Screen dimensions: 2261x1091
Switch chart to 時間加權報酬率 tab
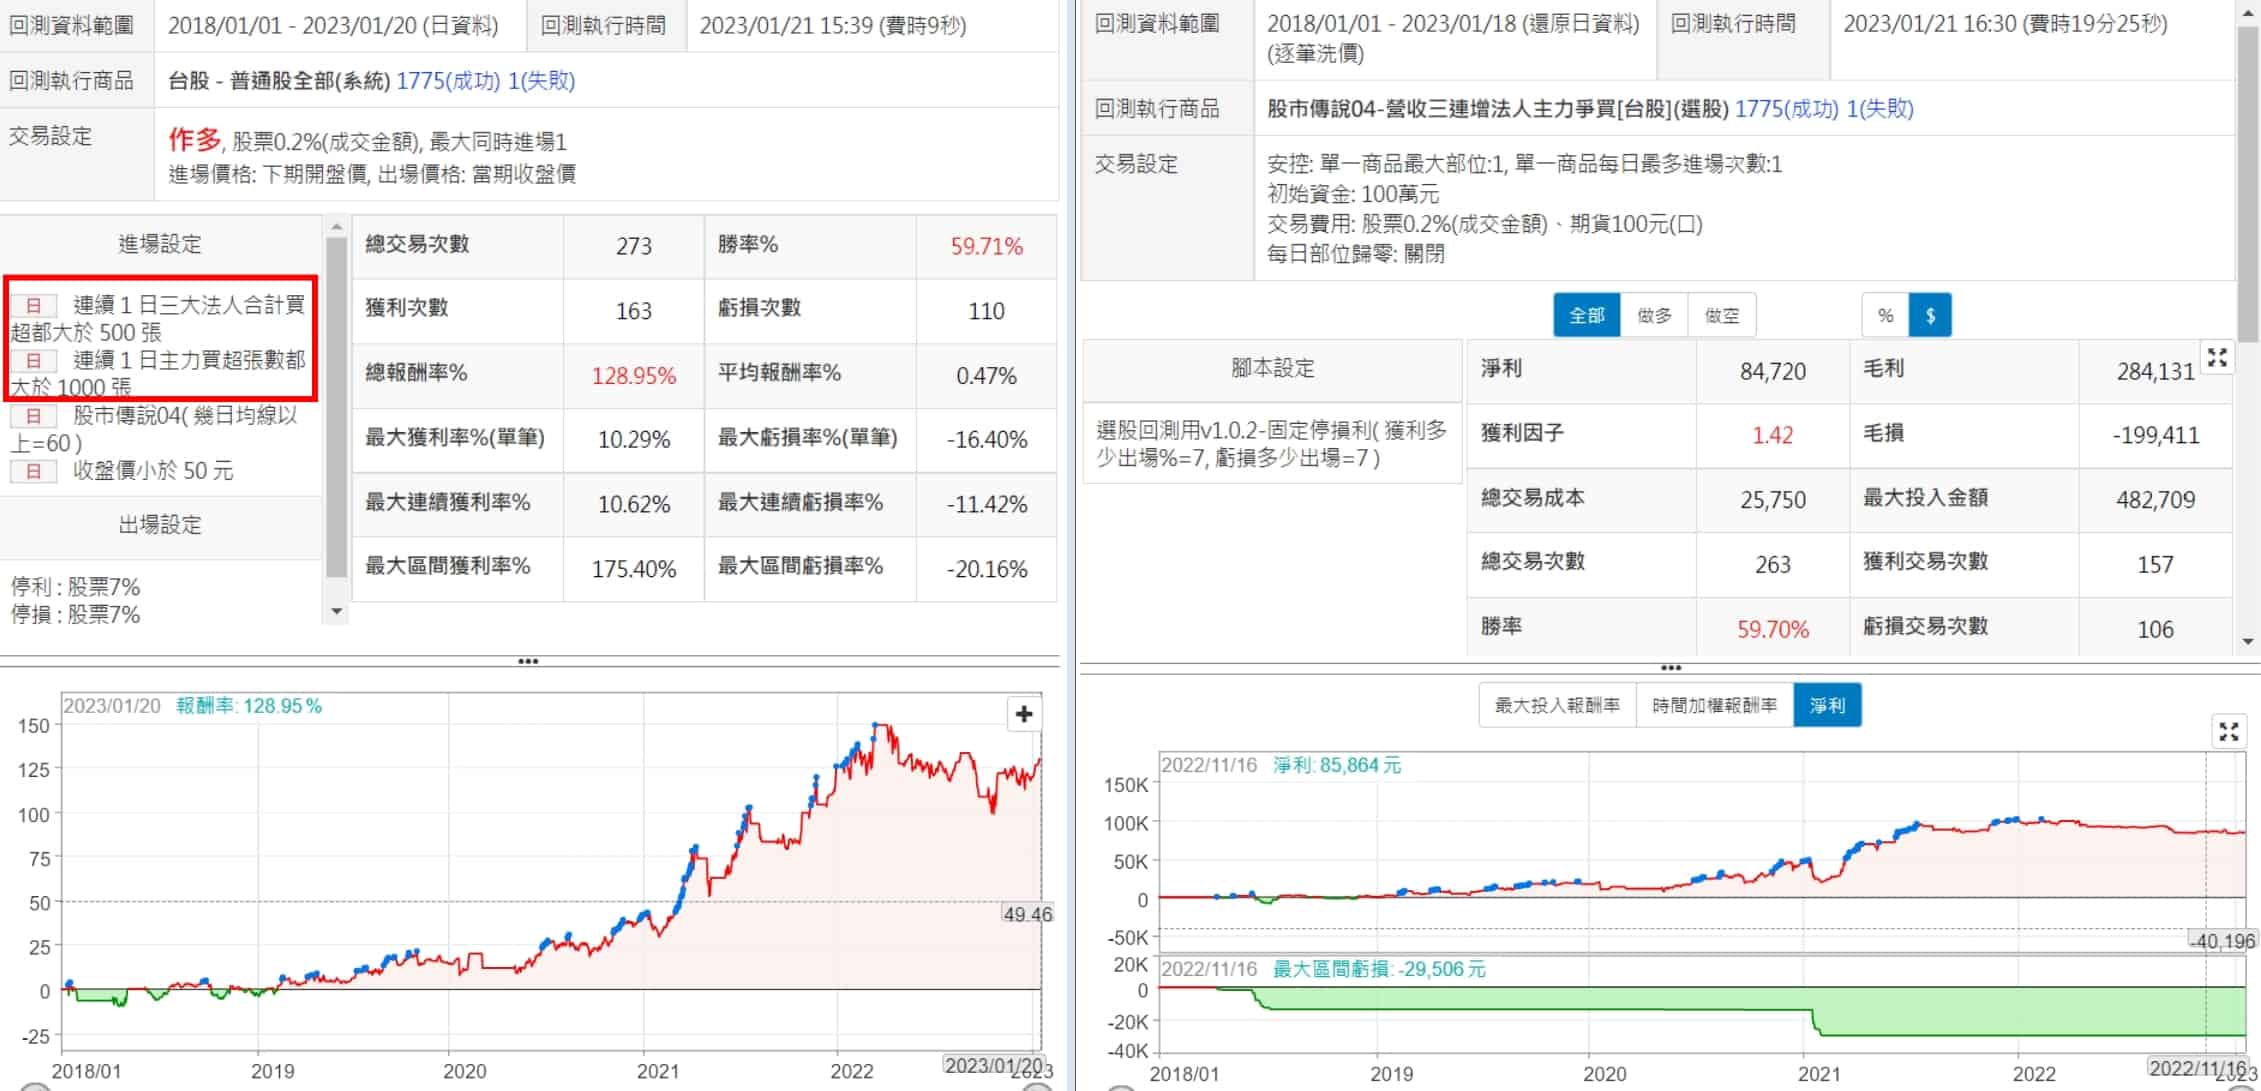click(x=1714, y=705)
